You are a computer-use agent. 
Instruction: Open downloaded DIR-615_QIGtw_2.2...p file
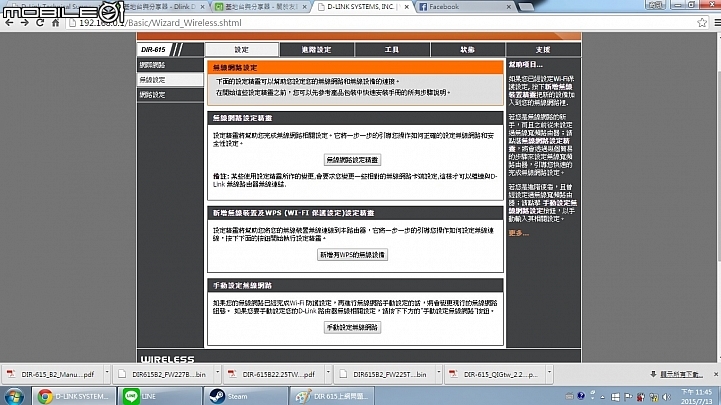495,375
